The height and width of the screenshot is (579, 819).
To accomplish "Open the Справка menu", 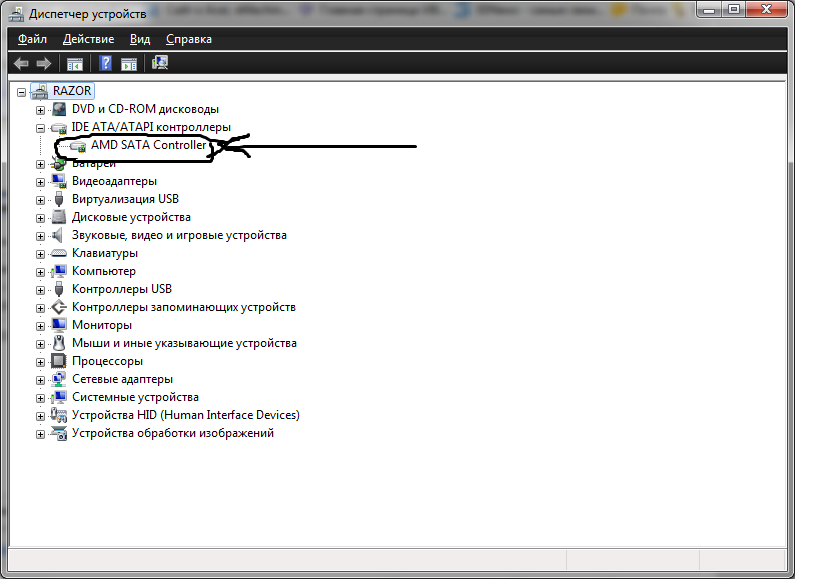I will pyautogui.click(x=189, y=39).
